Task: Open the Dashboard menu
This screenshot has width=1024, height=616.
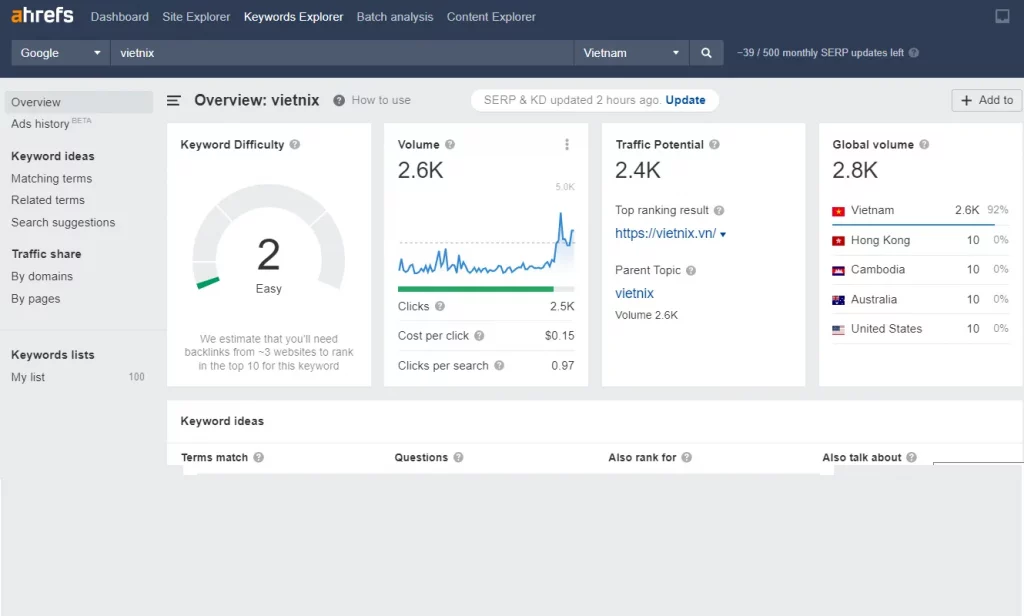Action: [x=120, y=17]
